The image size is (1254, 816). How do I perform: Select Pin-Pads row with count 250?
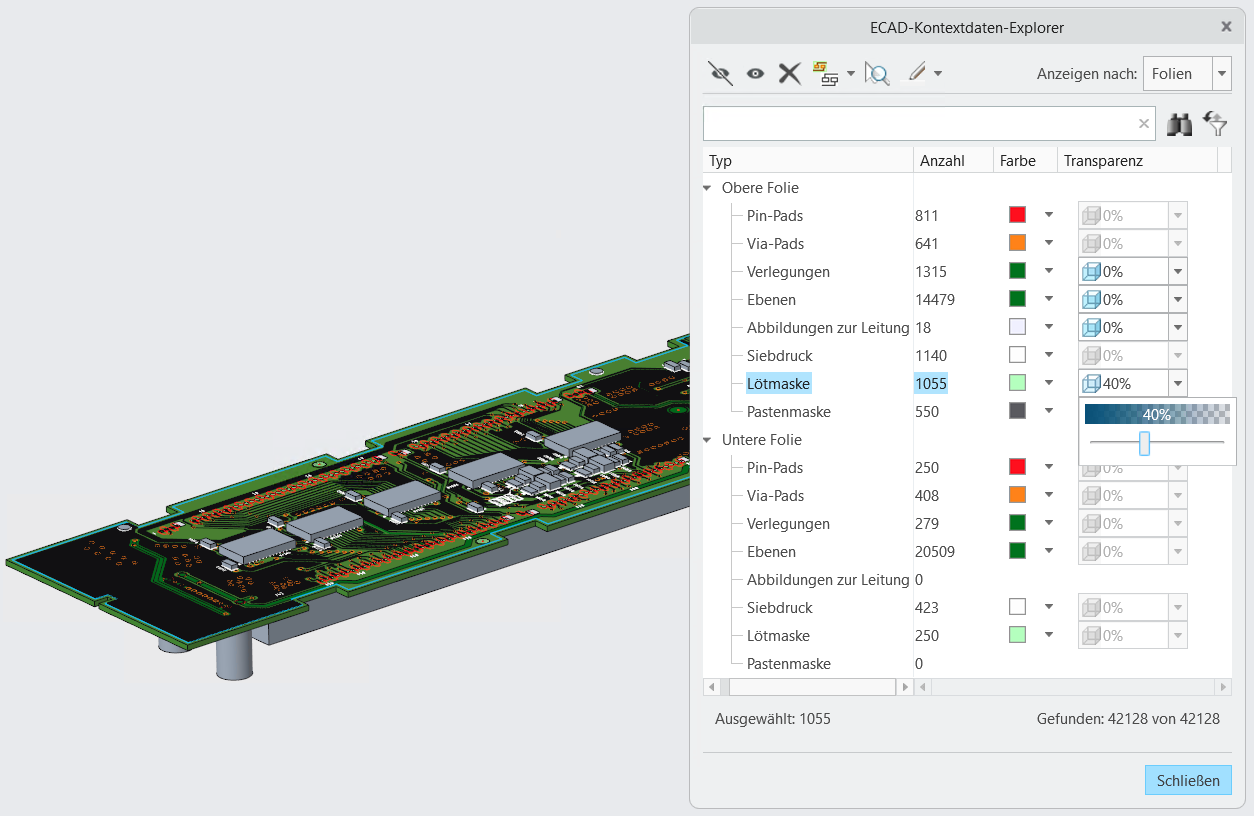pyautogui.click(x=775, y=468)
